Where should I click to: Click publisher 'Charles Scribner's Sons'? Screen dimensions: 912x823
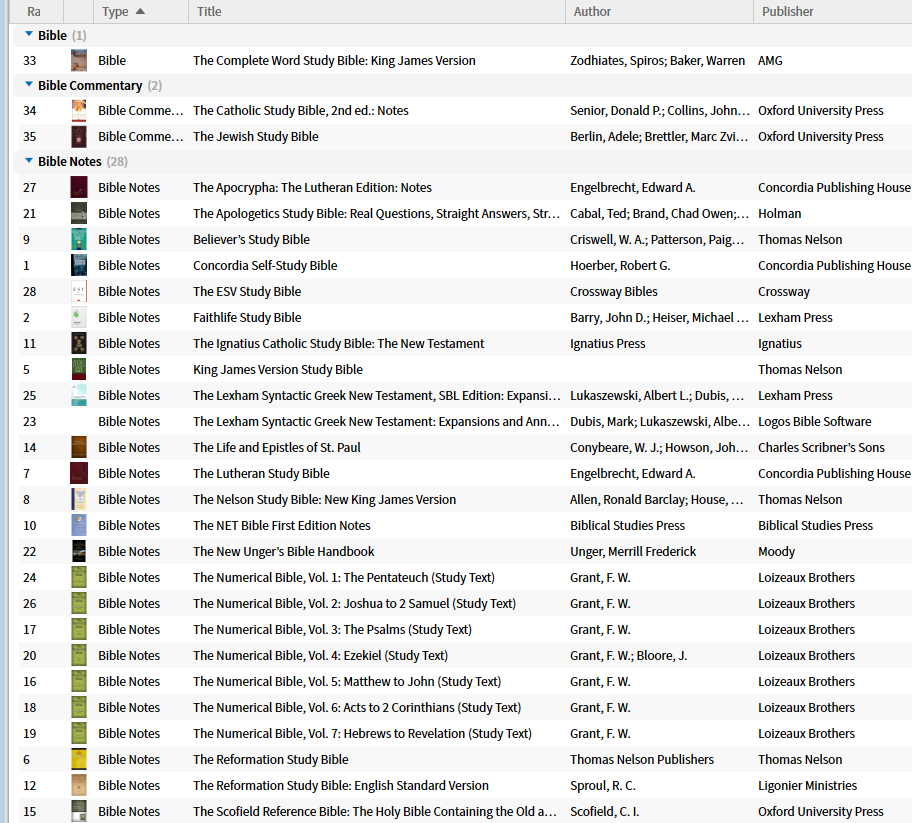[821, 448]
